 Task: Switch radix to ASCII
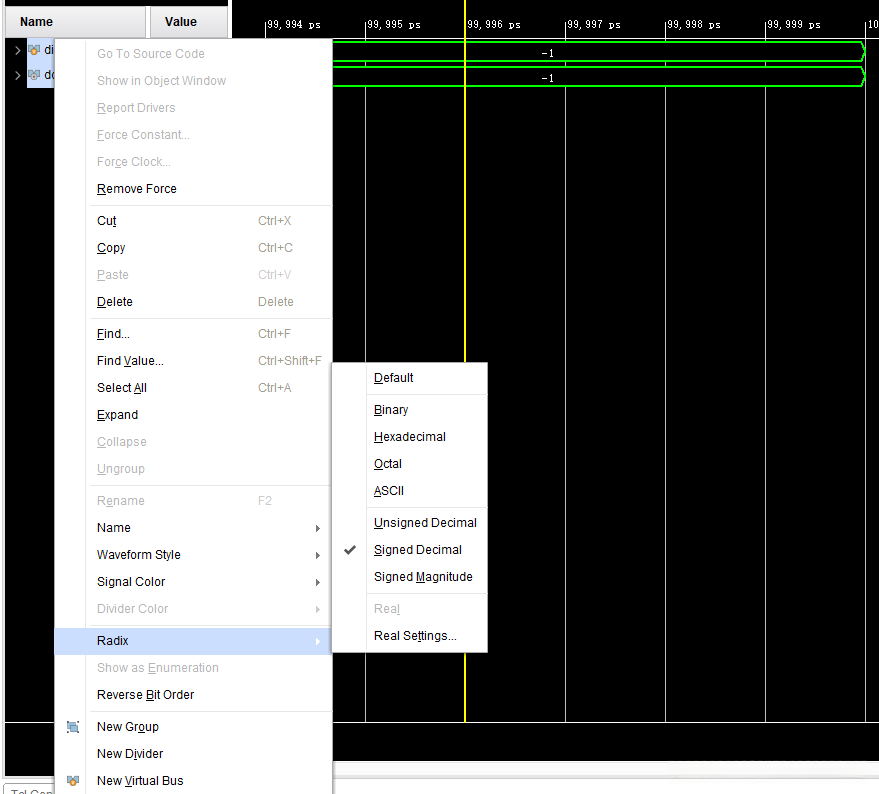tap(410, 491)
